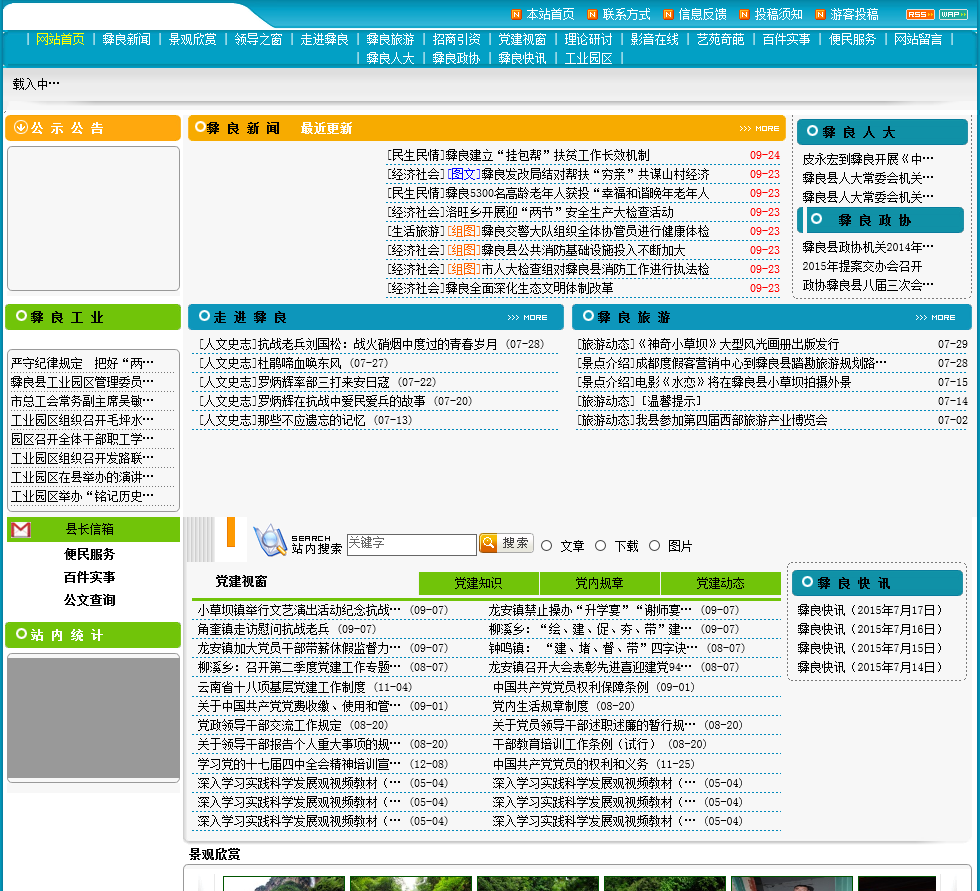
Task: Click the circle icon beside 彝良工业 header
Action: (x=21, y=316)
